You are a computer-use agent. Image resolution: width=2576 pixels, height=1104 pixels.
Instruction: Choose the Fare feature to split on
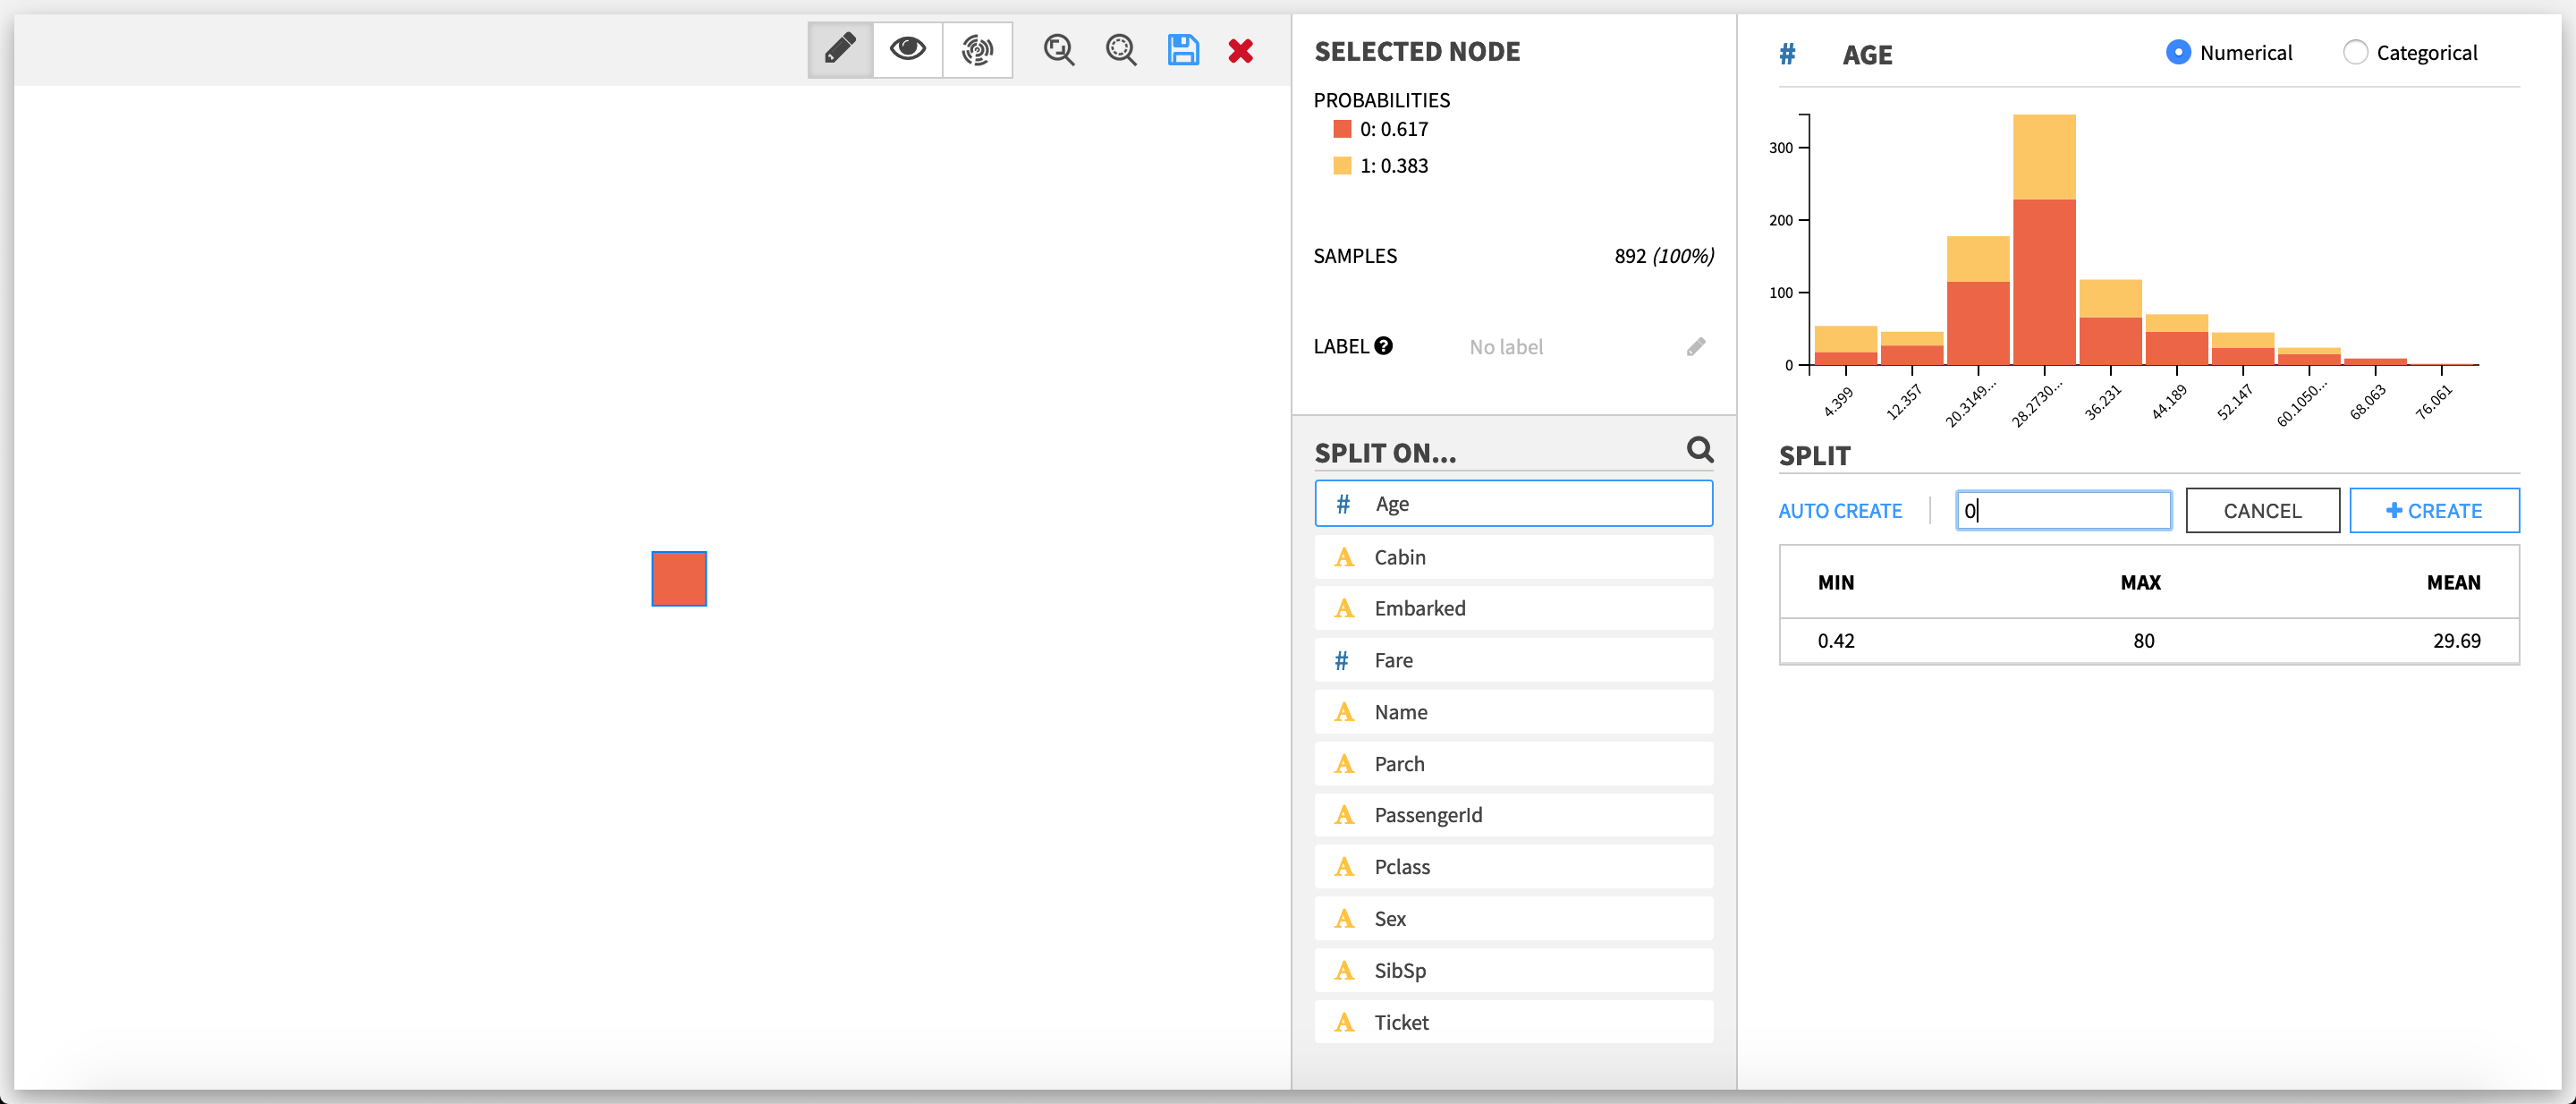coord(1512,659)
